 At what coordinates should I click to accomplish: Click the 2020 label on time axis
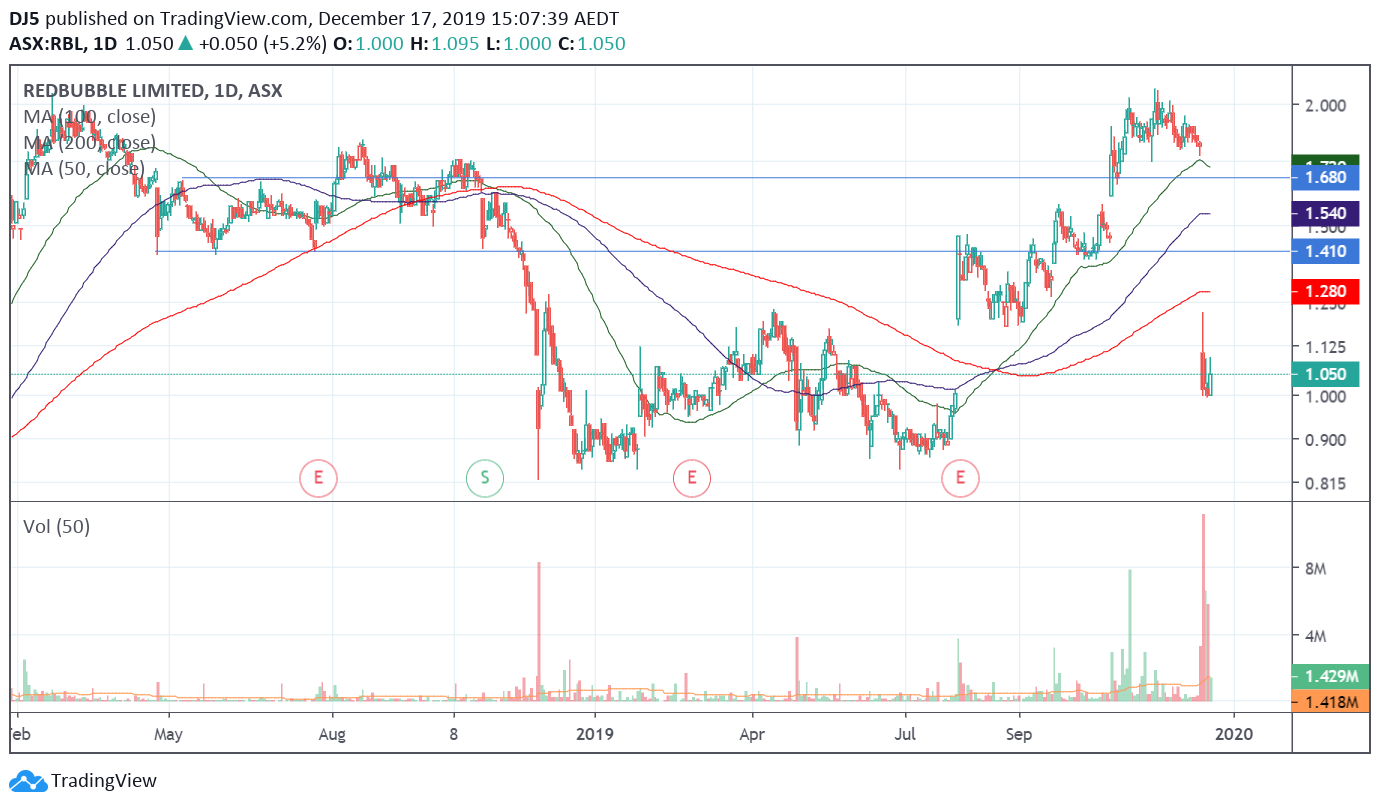pyautogui.click(x=1234, y=735)
